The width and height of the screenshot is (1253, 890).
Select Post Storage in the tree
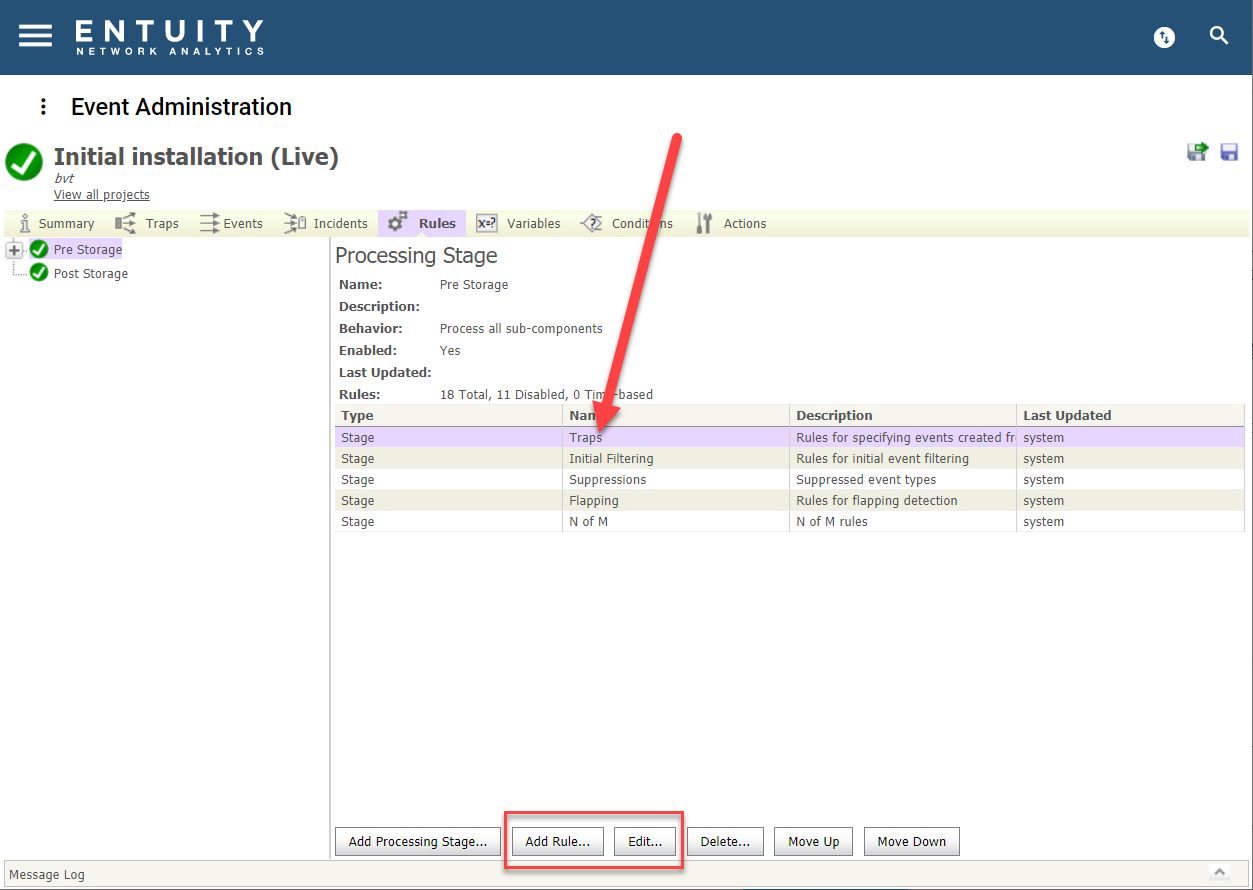[91, 274]
